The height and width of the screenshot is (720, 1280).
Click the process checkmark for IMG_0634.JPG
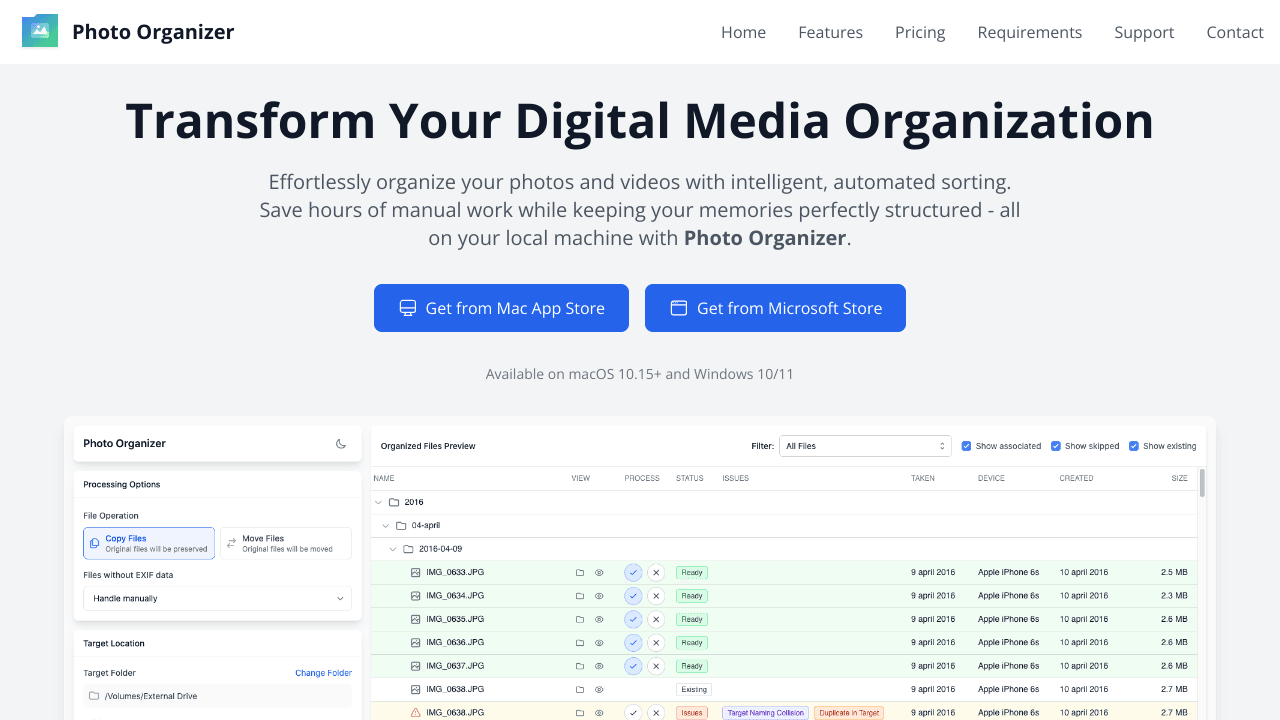[x=633, y=596]
